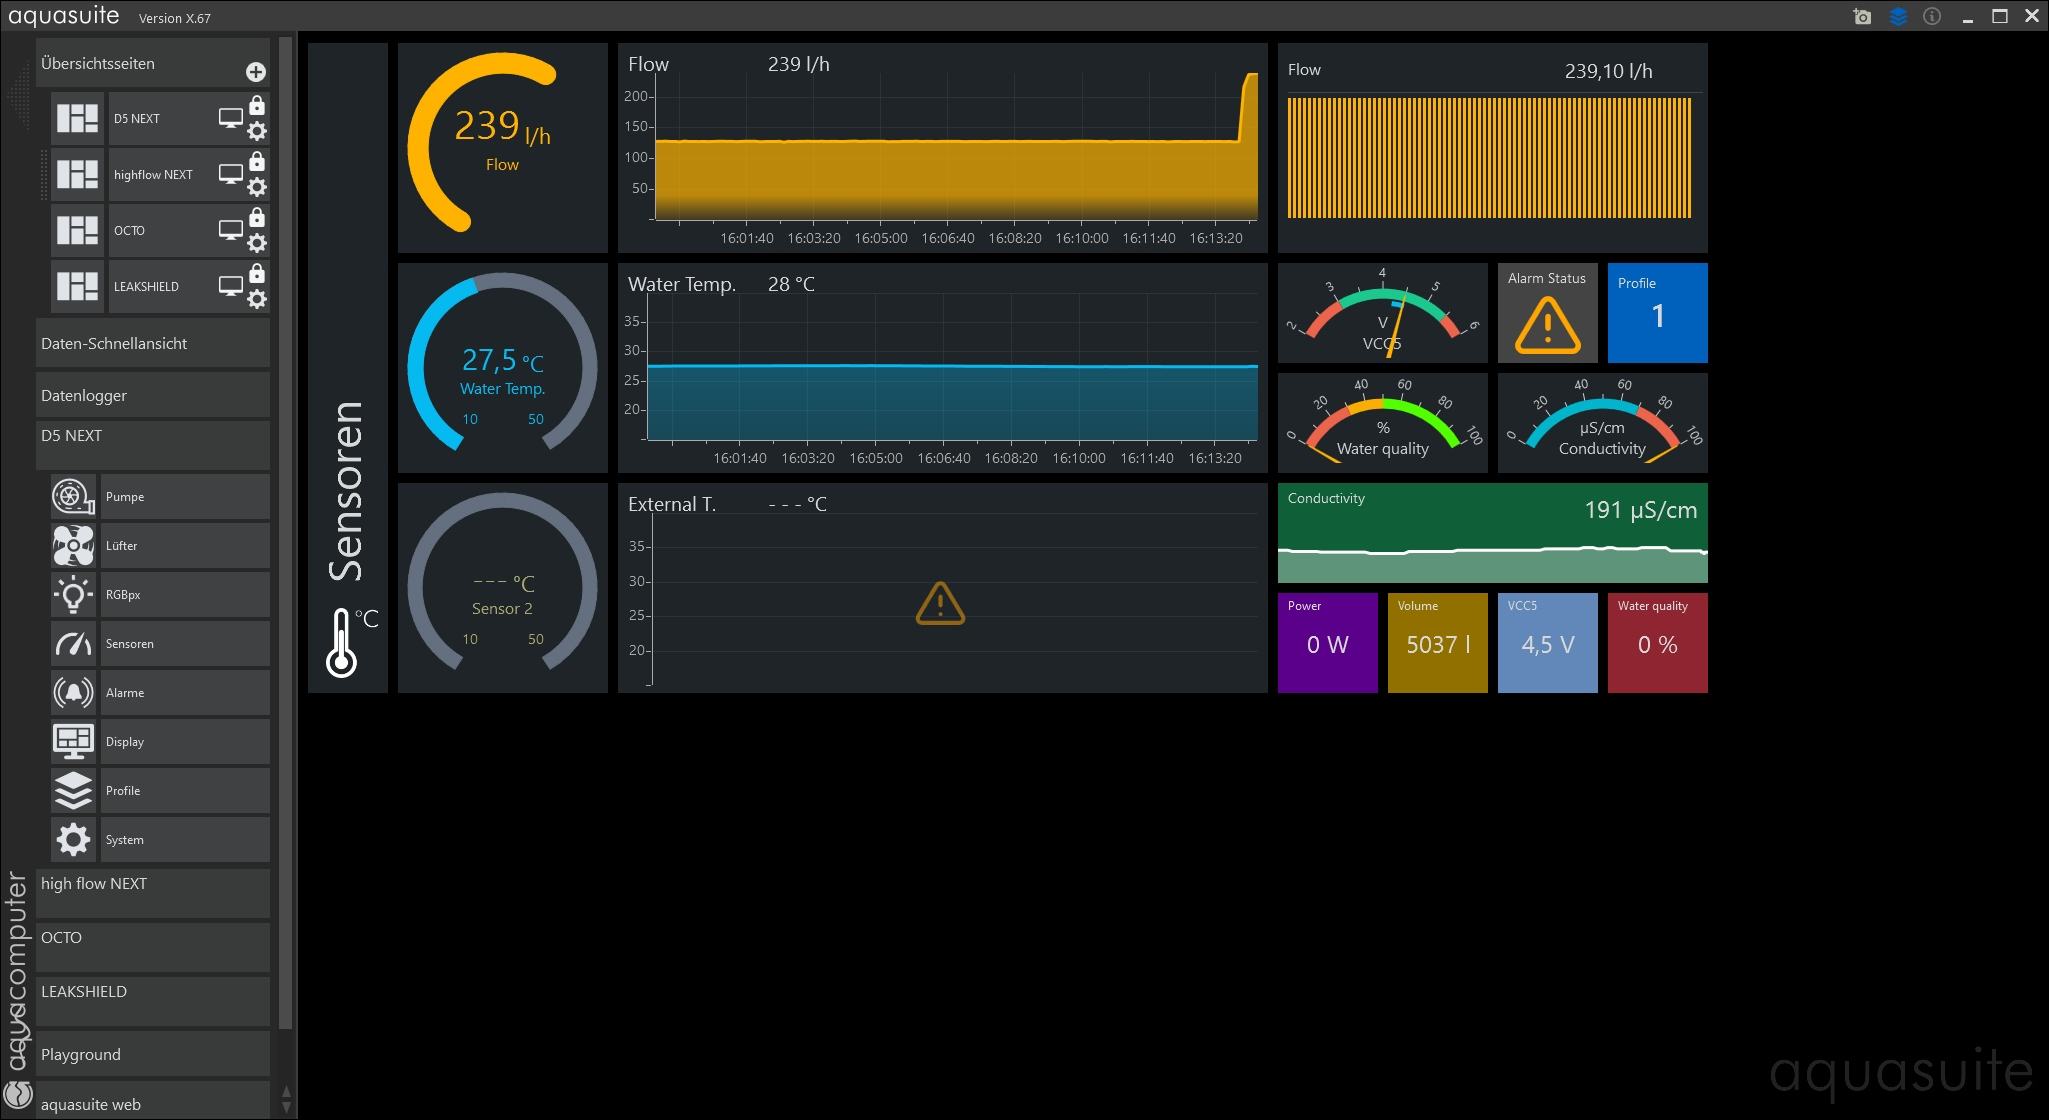The height and width of the screenshot is (1120, 2049).
Task: Click the System gear icon
Action: (73, 840)
